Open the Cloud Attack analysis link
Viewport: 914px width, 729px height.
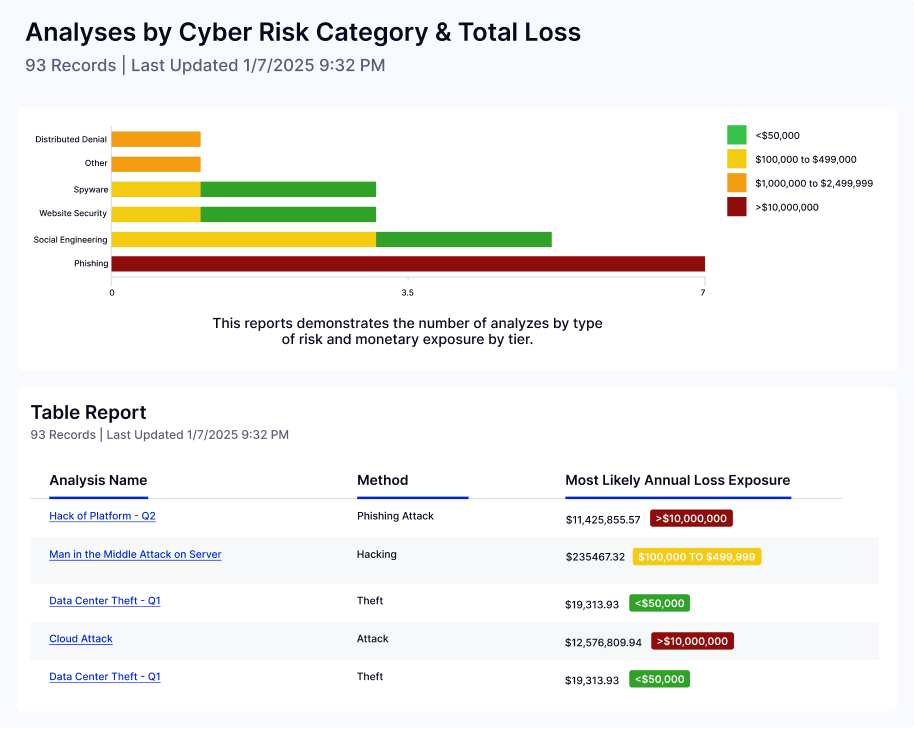[x=80, y=639]
